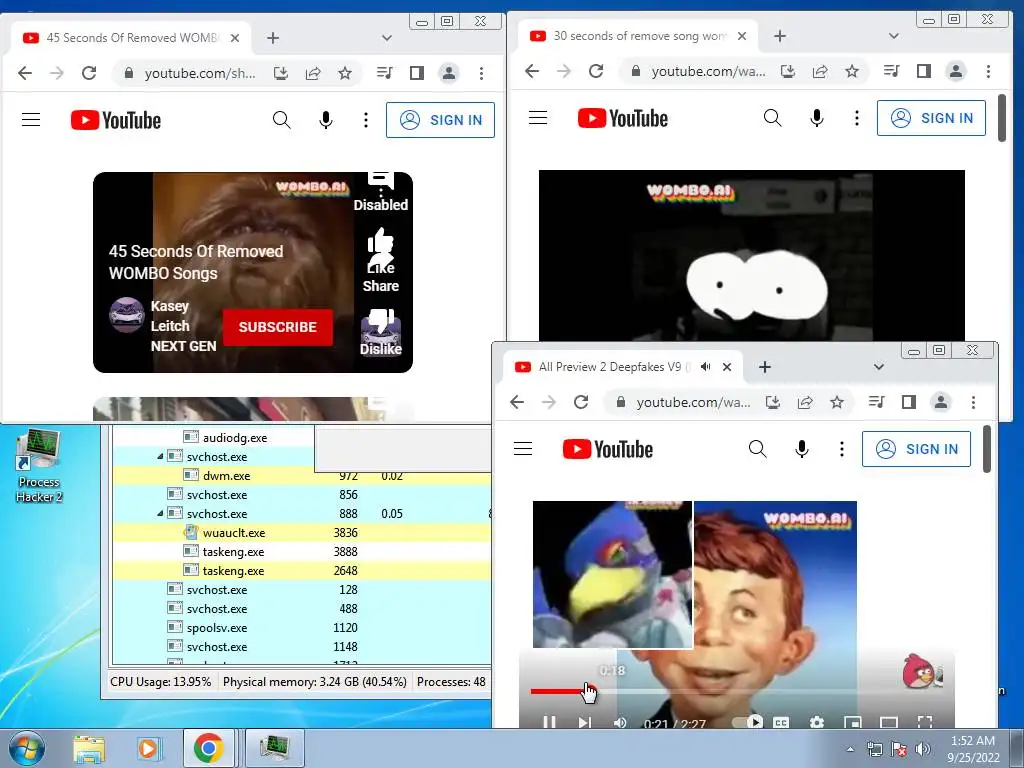
Task: Open video settings gear in Deepfakes player
Action: (816, 722)
